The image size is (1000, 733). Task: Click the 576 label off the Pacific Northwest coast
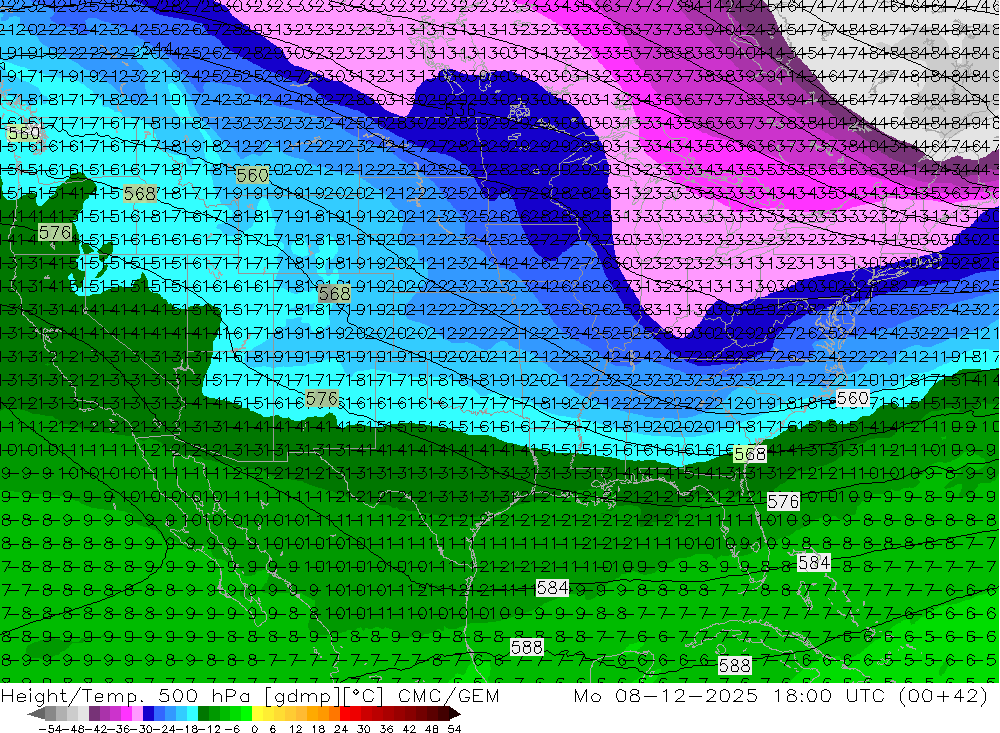[x=54, y=232]
